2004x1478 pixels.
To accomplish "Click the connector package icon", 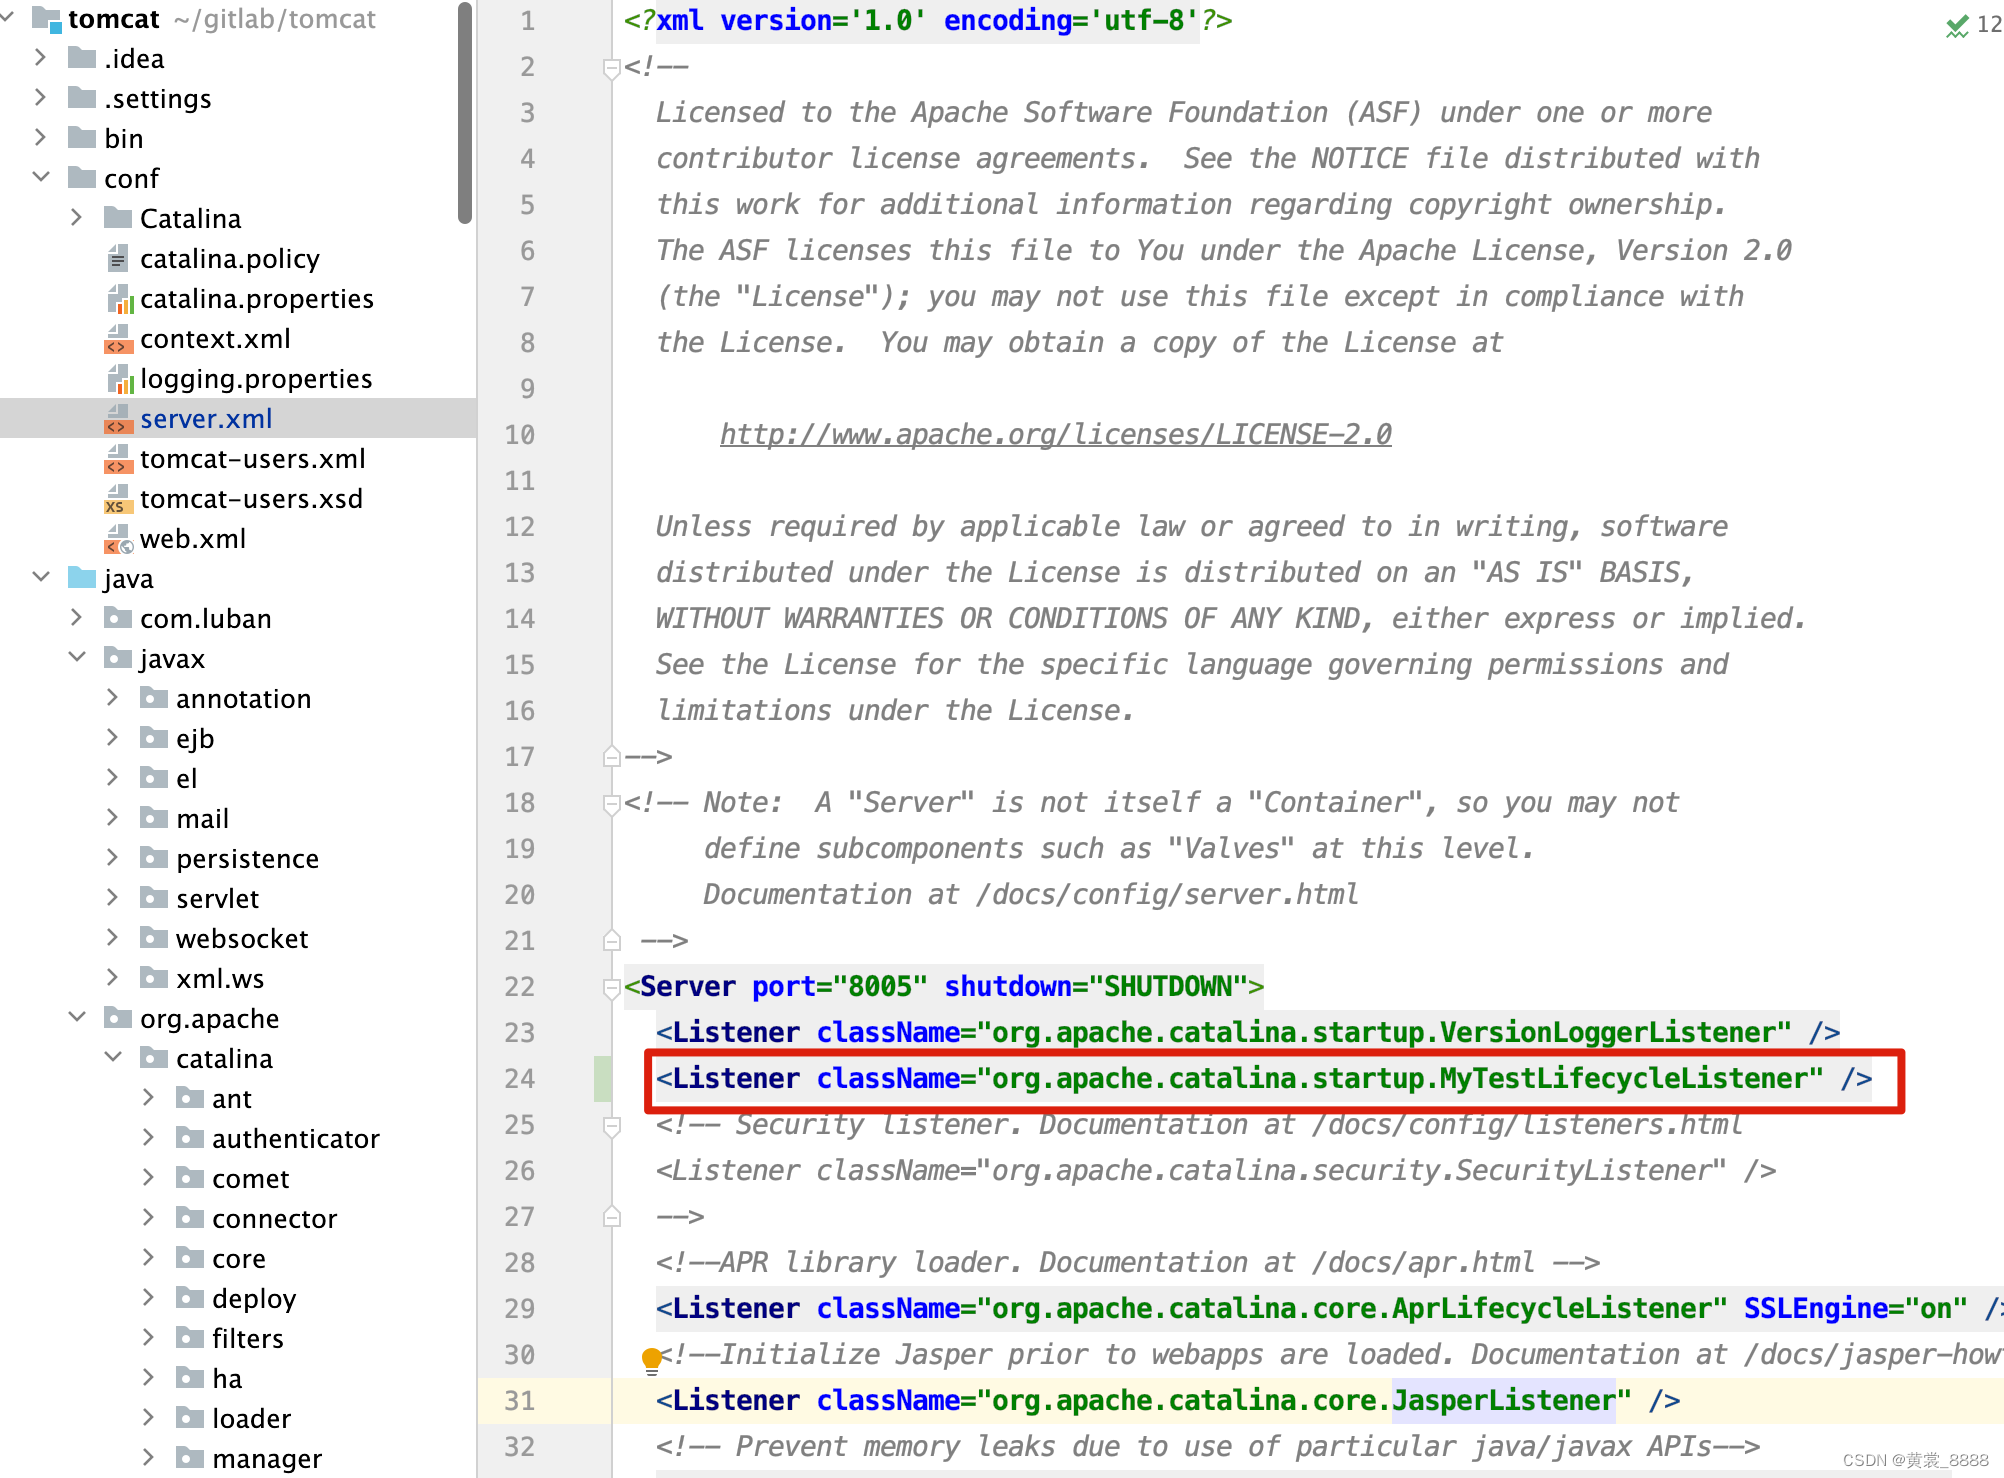I will click(190, 1218).
